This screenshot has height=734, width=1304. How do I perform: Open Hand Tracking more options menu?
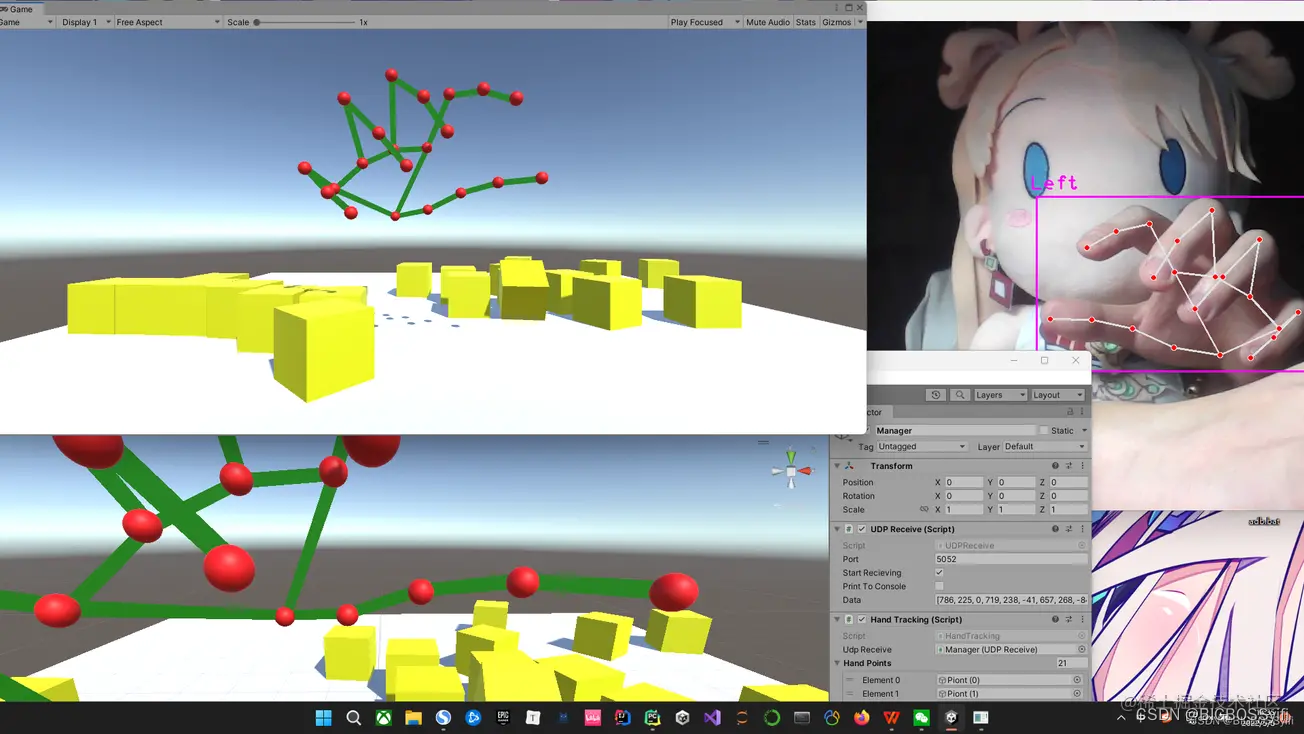click(1082, 620)
